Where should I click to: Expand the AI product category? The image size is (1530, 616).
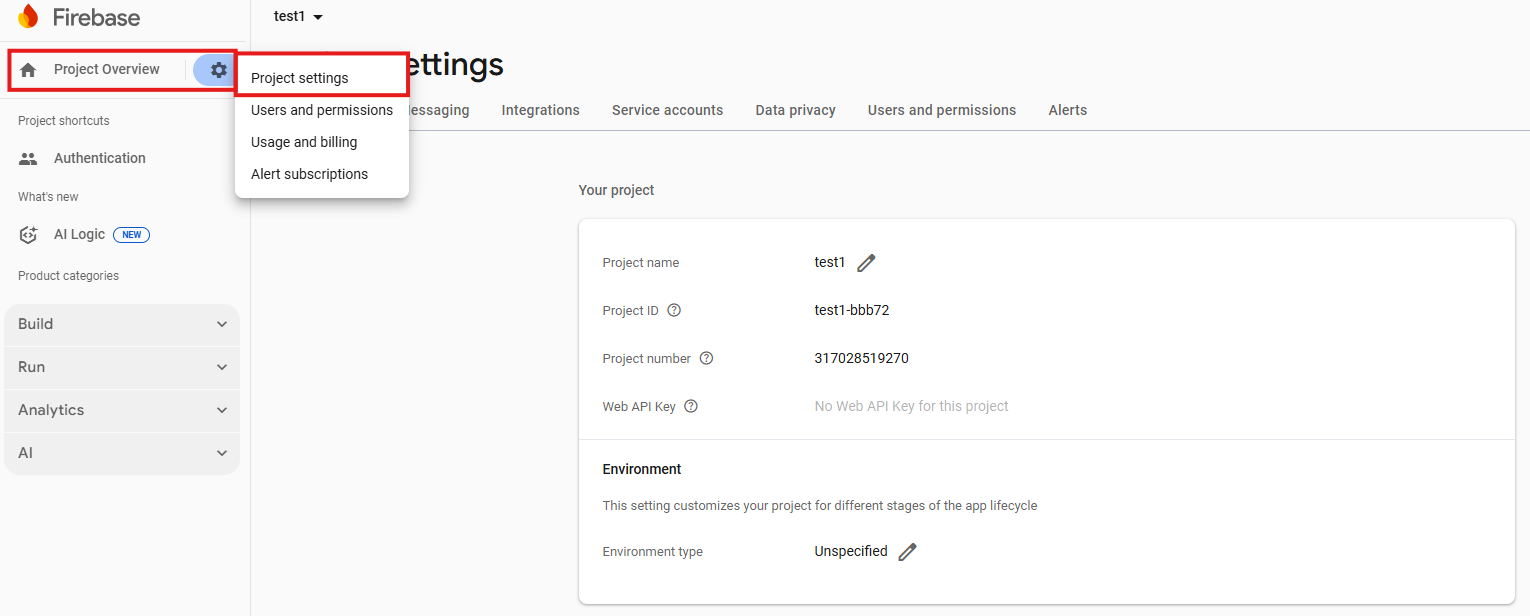pyautogui.click(x=122, y=453)
